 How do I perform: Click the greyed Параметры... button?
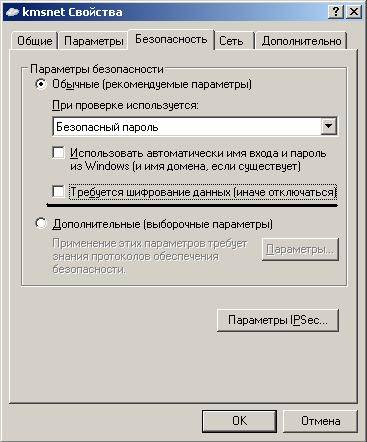pyautogui.click(x=300, y=249)
